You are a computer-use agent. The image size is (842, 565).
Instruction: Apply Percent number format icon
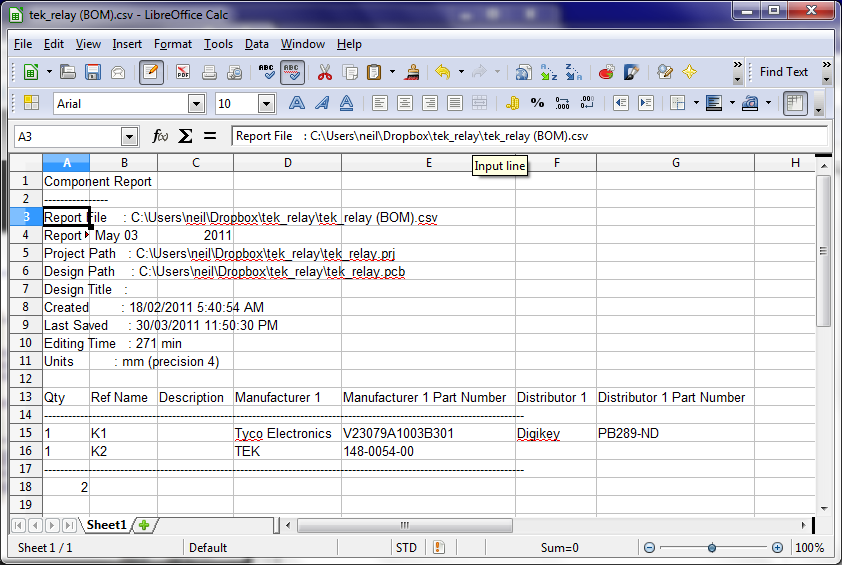(x=537, y=103)
